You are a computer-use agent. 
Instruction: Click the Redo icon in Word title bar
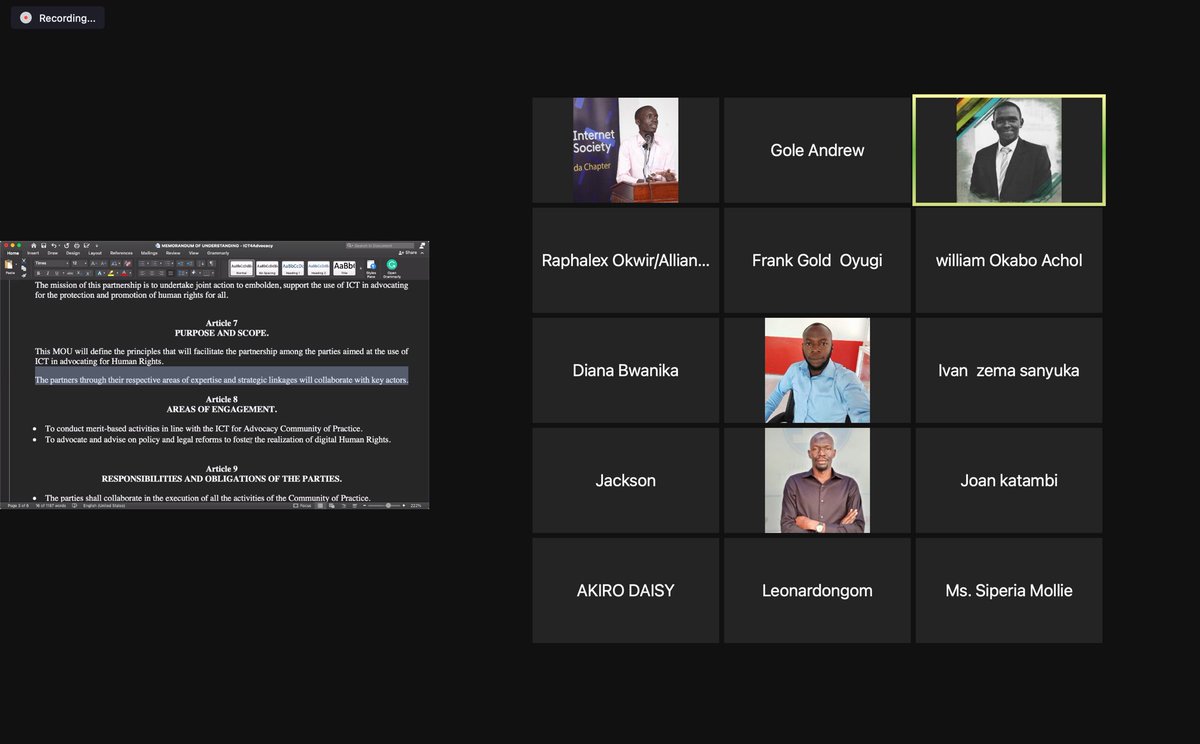[67, 245]
